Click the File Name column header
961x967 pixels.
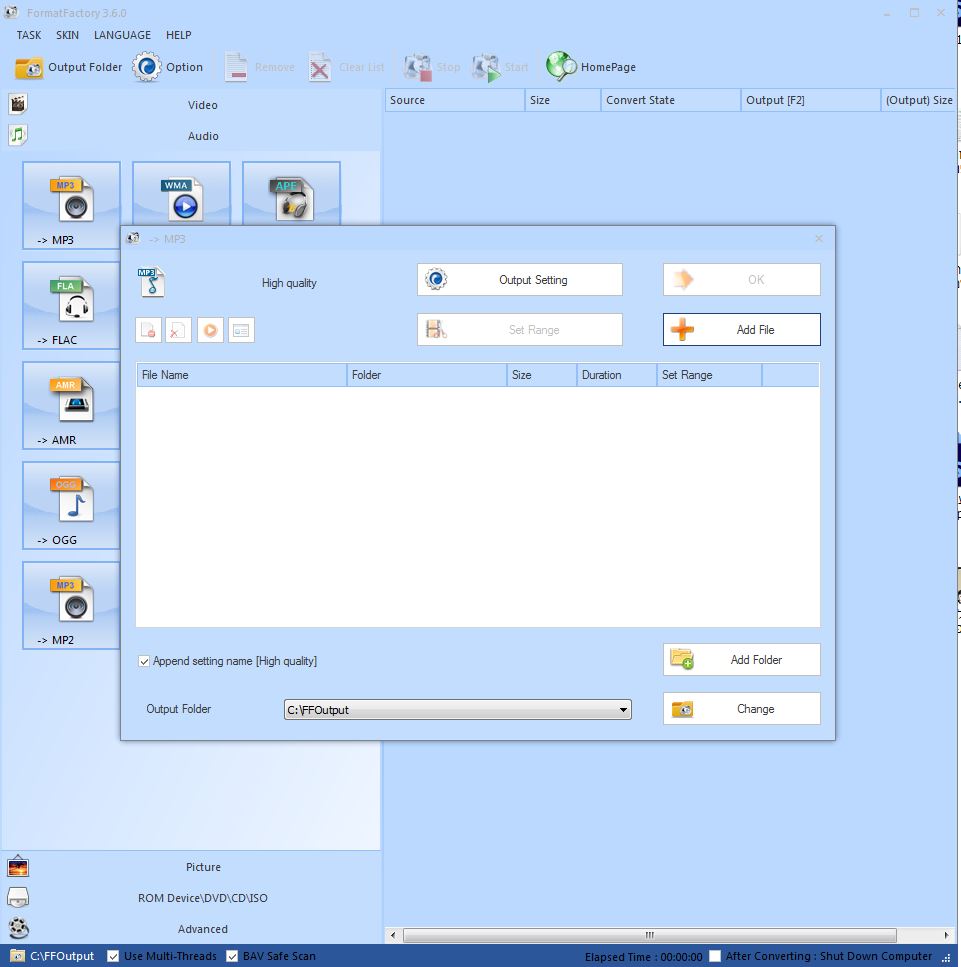[x=241, y=375]
